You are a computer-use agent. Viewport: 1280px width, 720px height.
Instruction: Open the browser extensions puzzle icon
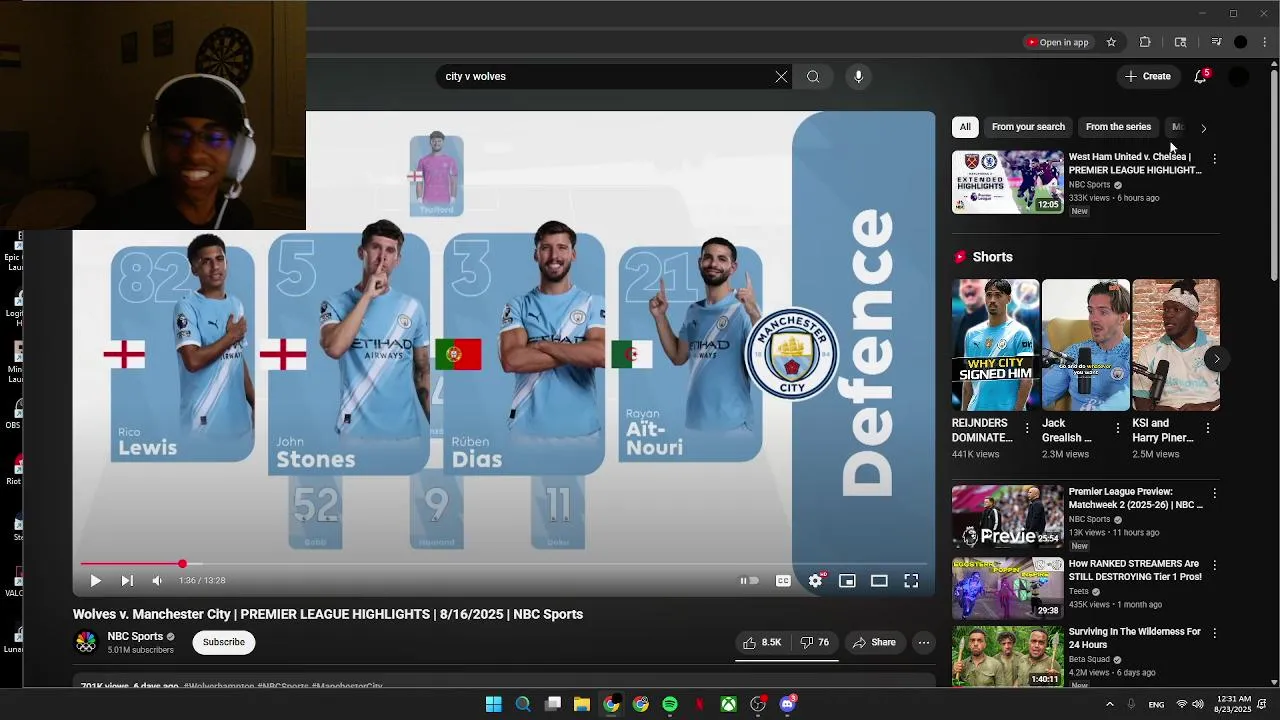(x=1145, y=42)
